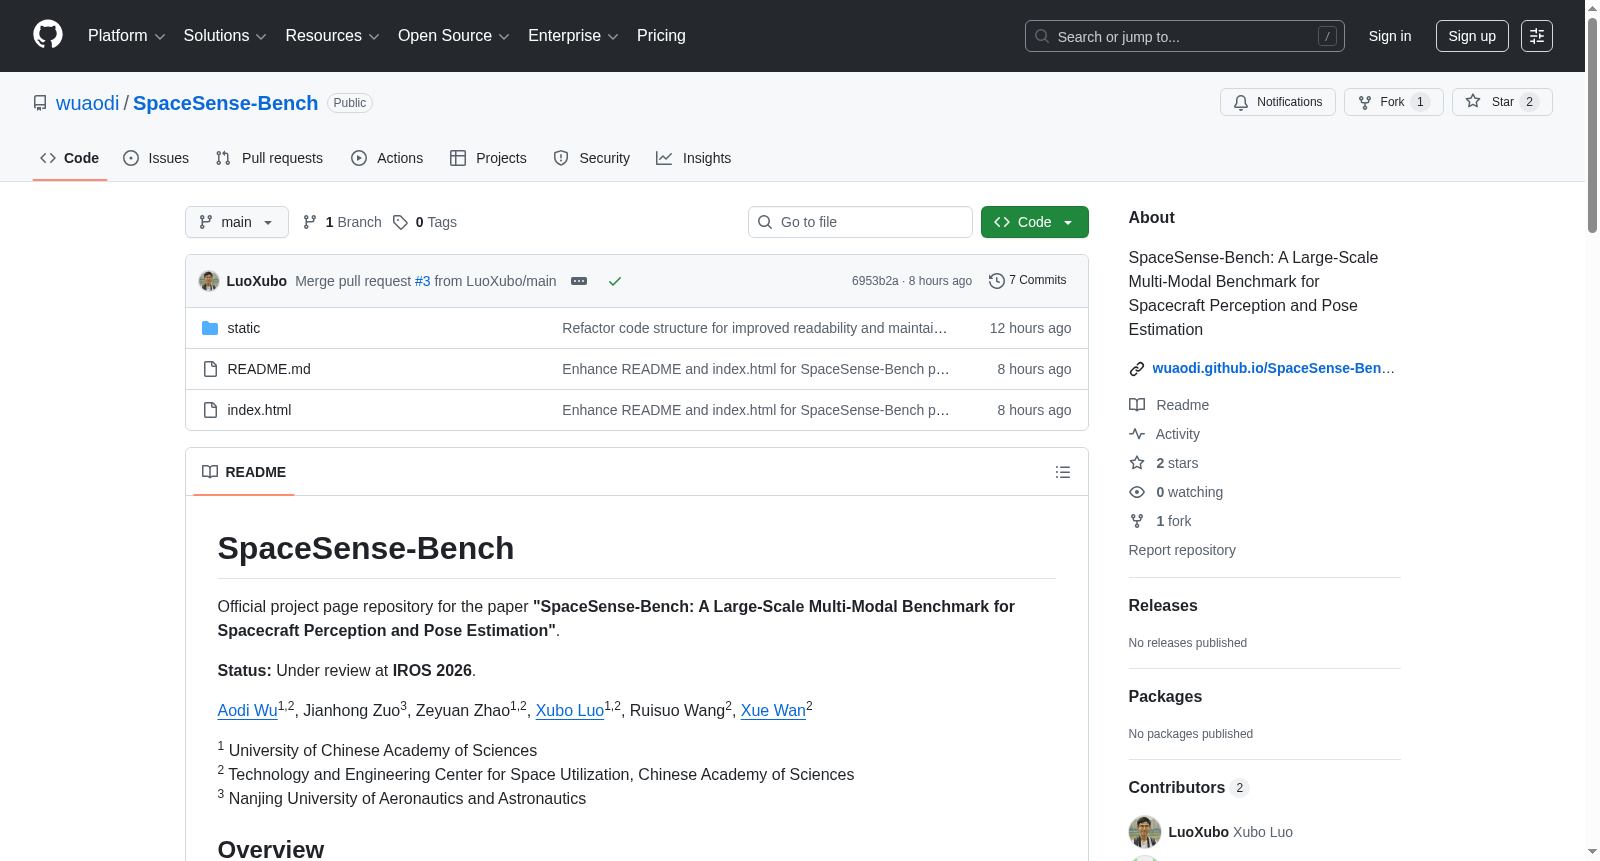
Task: Star the SpaceSense-Bench repository
Action: tap(1502, 102)
